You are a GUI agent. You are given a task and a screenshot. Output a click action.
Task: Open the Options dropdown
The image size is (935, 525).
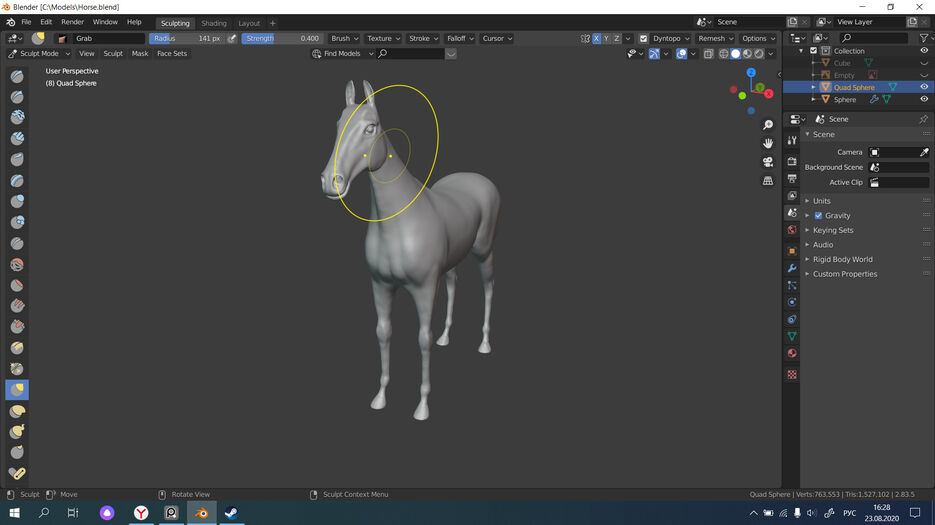[758, 38]
